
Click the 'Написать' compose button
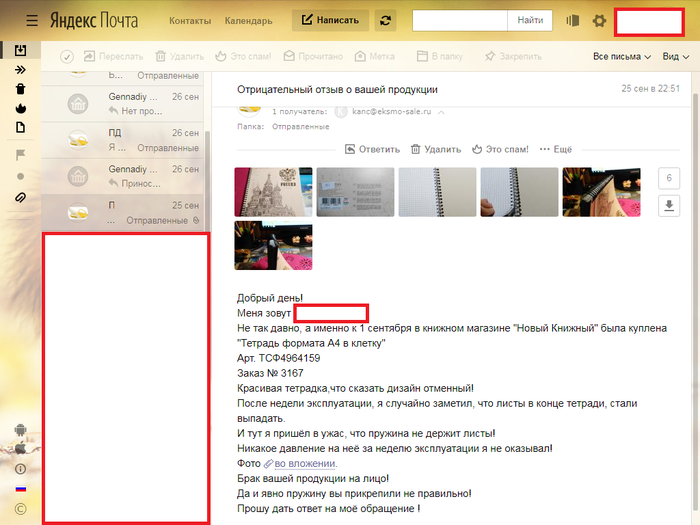point(330,20)
